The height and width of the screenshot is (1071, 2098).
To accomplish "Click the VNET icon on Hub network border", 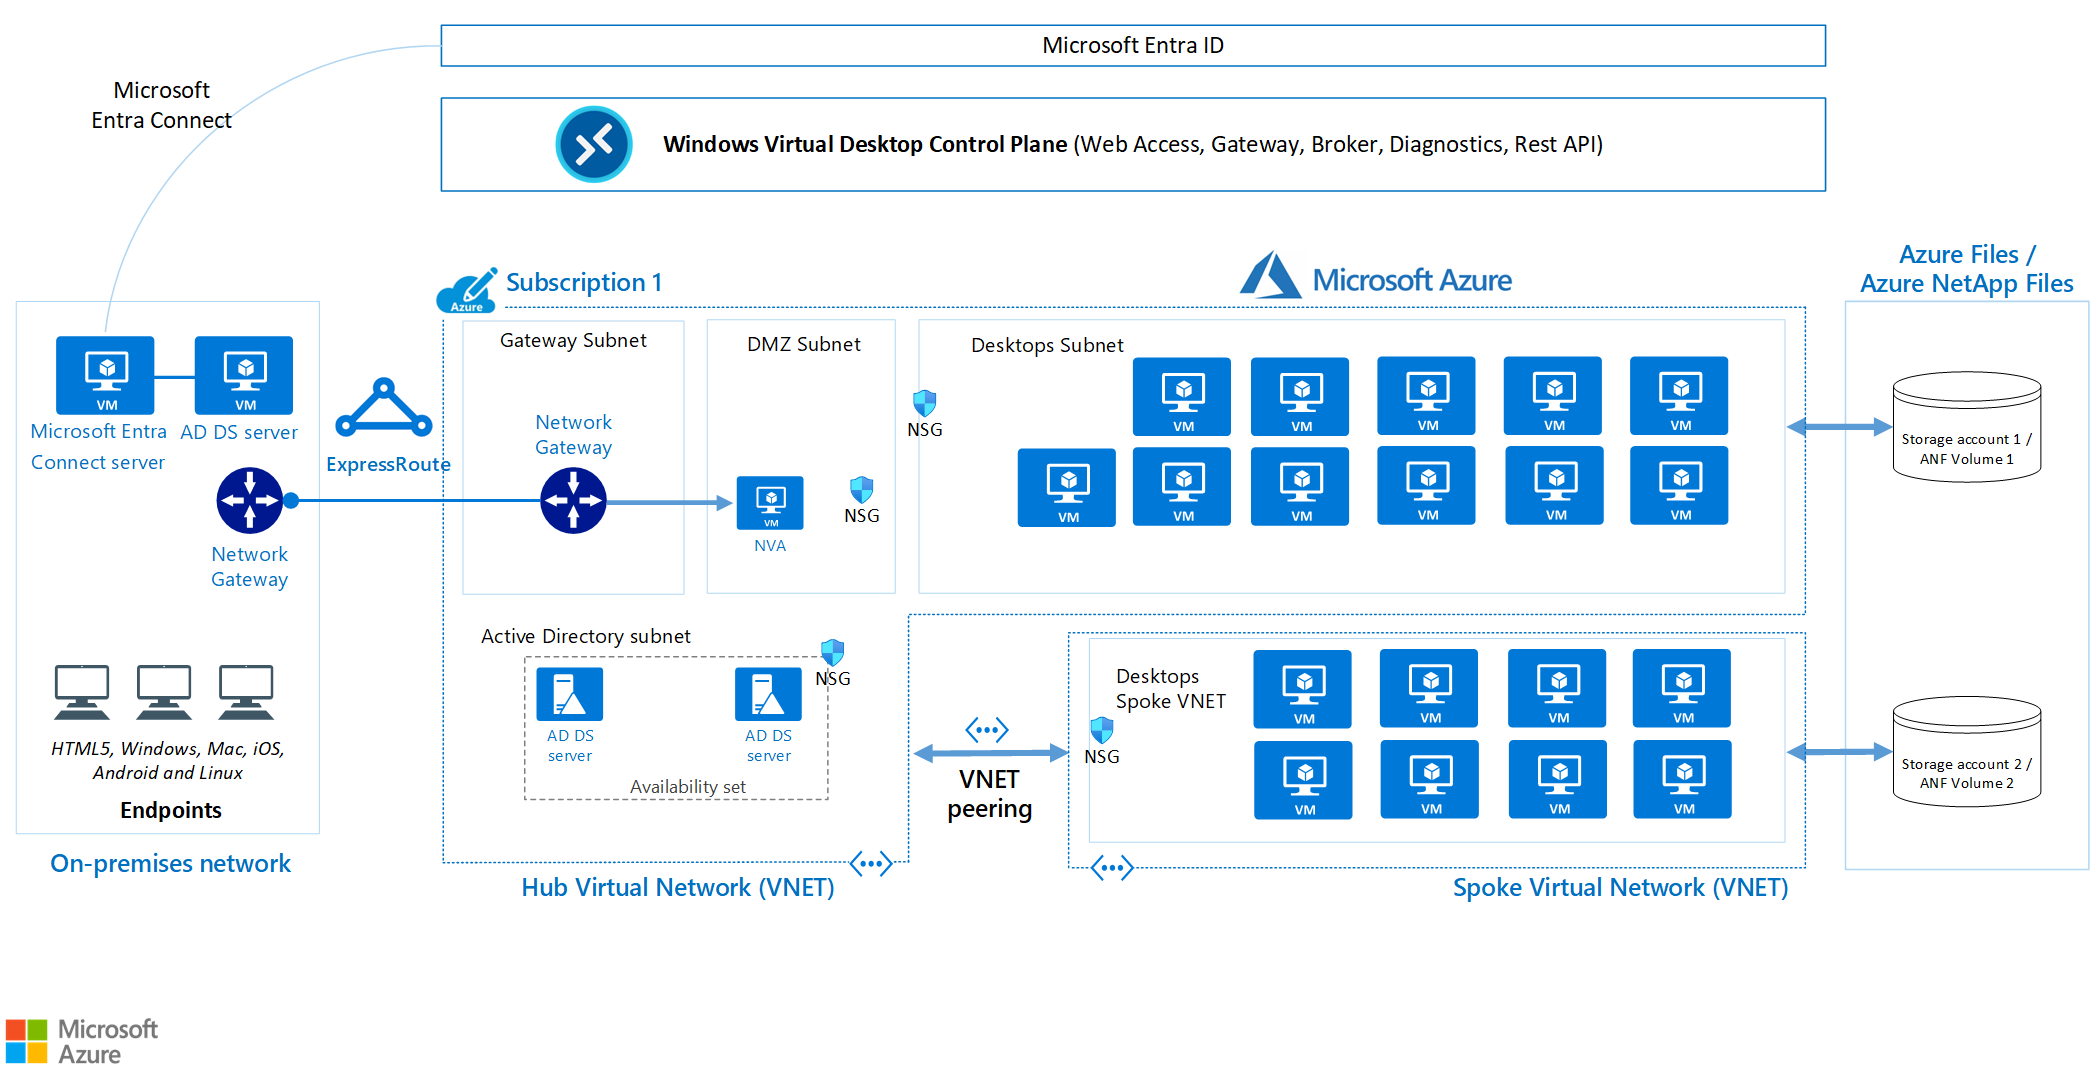I will pos(871,863).
